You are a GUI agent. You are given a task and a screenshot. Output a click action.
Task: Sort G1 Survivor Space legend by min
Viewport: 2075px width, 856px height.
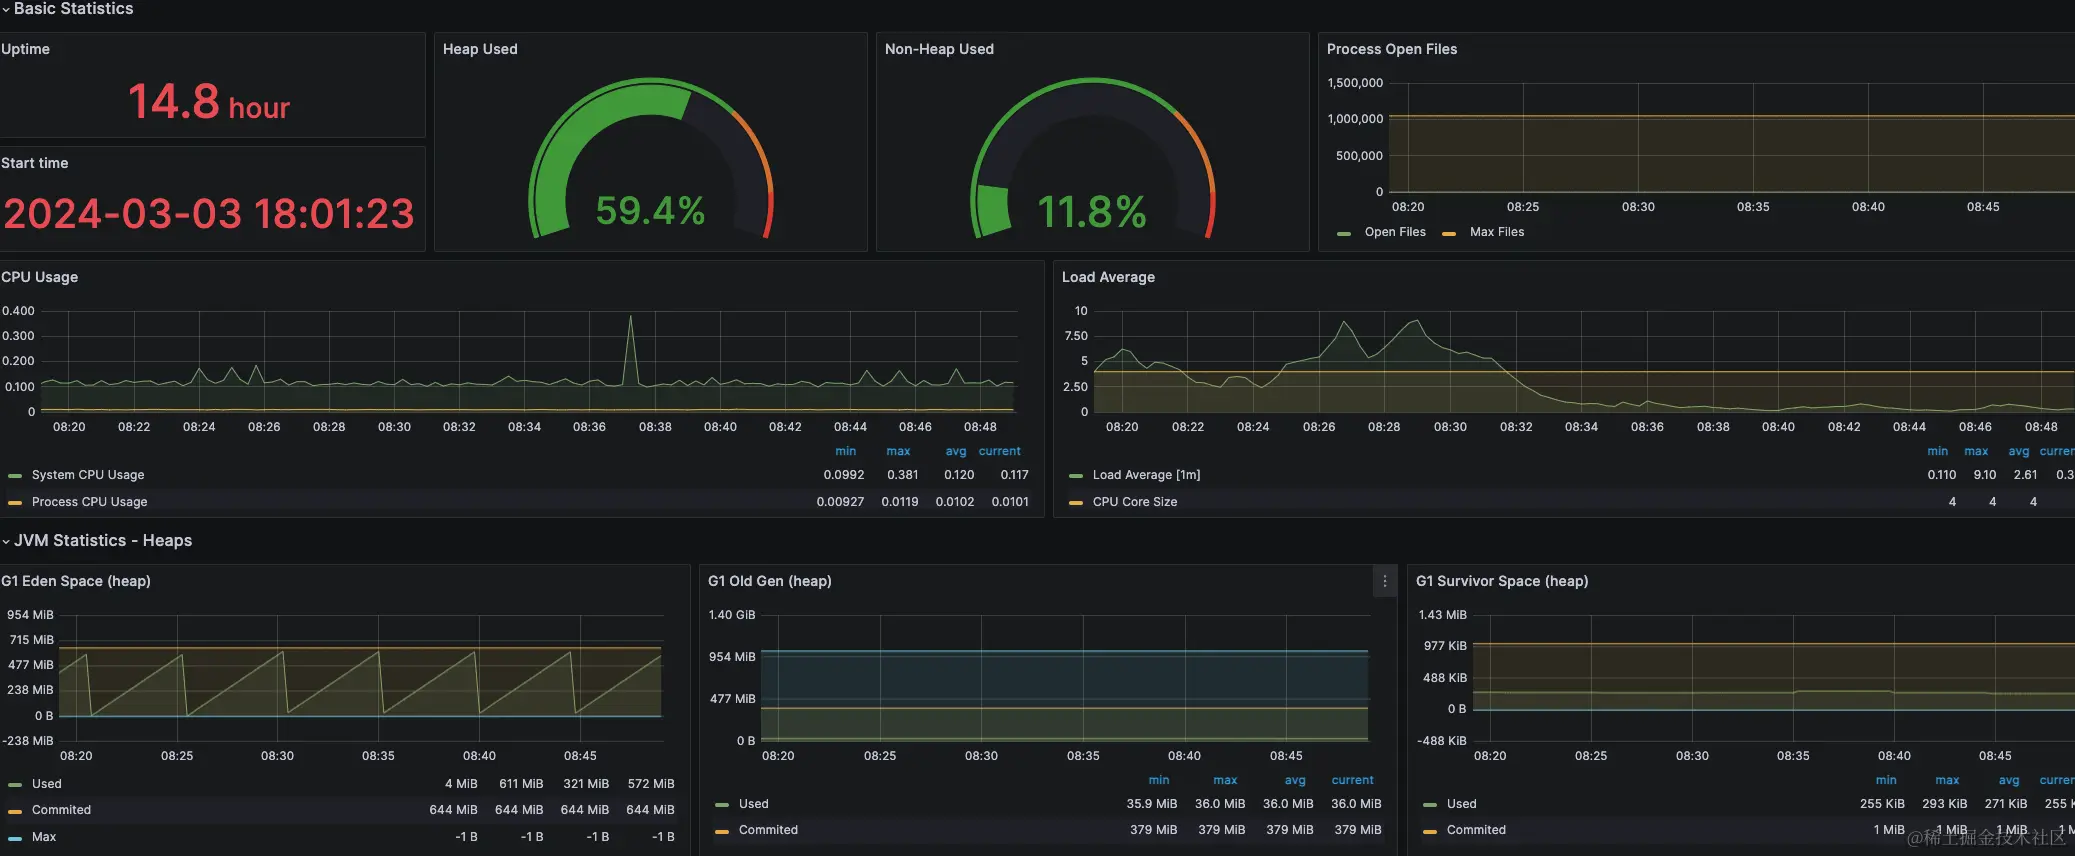(x=1886, y=780)
